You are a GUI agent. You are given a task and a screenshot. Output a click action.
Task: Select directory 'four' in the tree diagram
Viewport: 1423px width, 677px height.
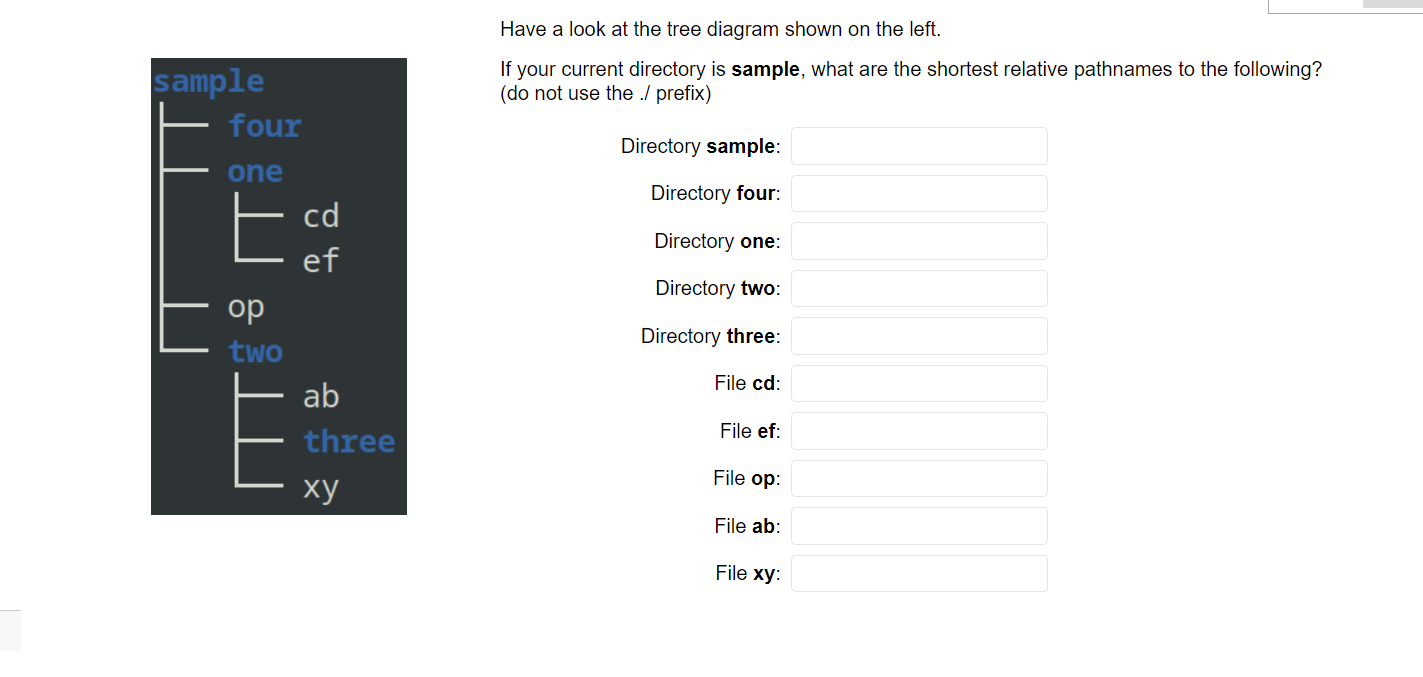coord(263,126)
